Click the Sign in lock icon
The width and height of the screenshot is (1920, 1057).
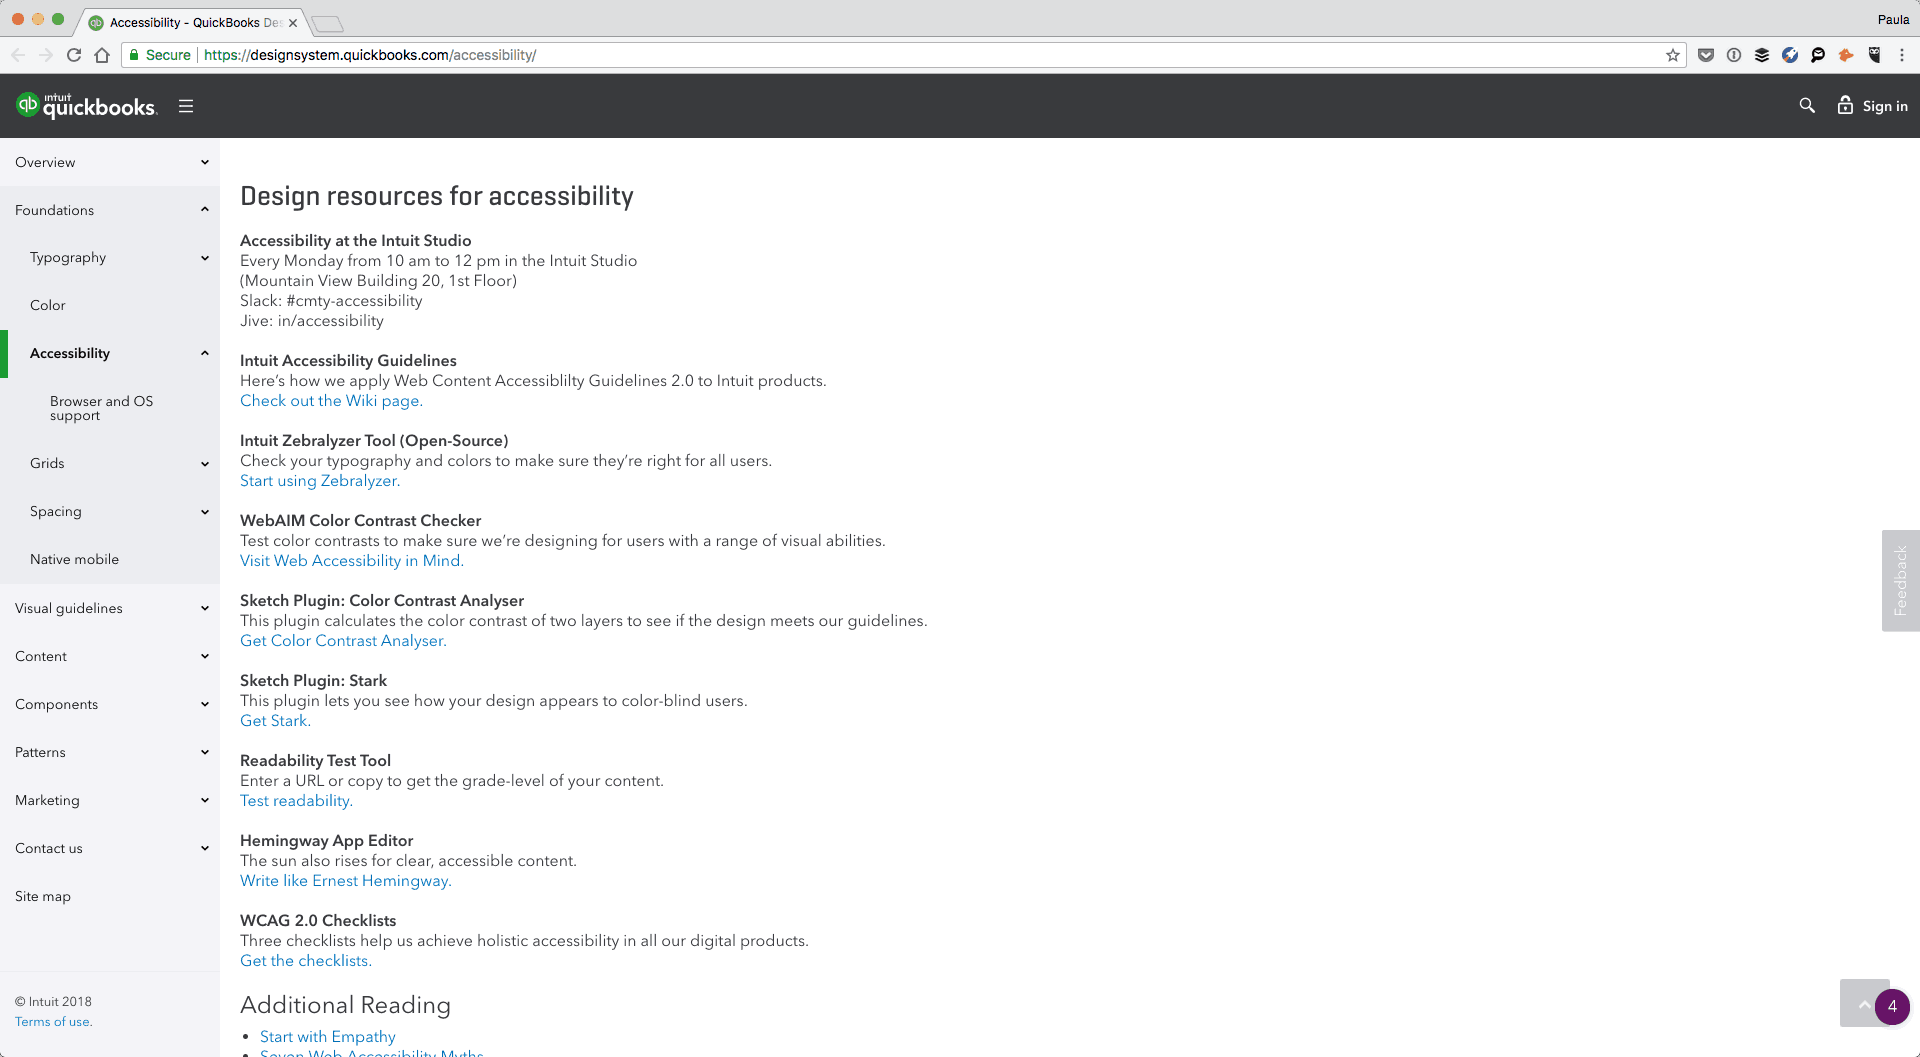(x=1845, y=105)
